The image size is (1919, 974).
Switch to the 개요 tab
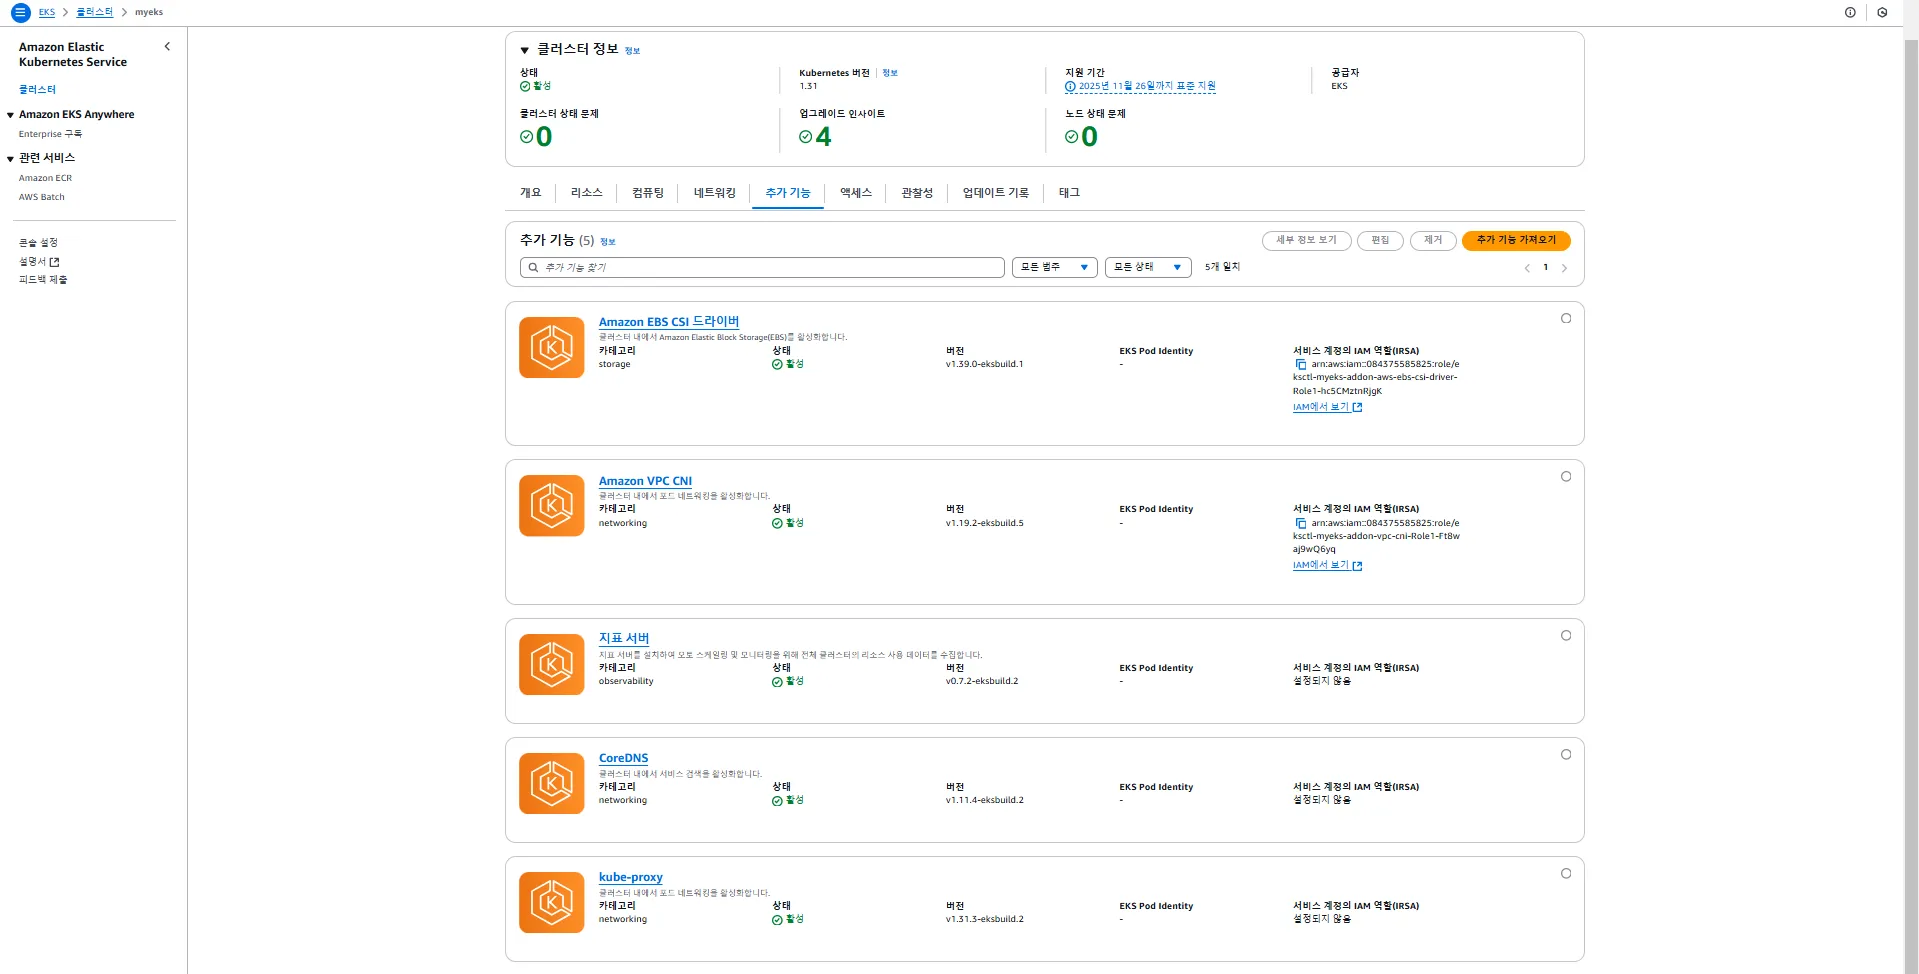(531, 193)
